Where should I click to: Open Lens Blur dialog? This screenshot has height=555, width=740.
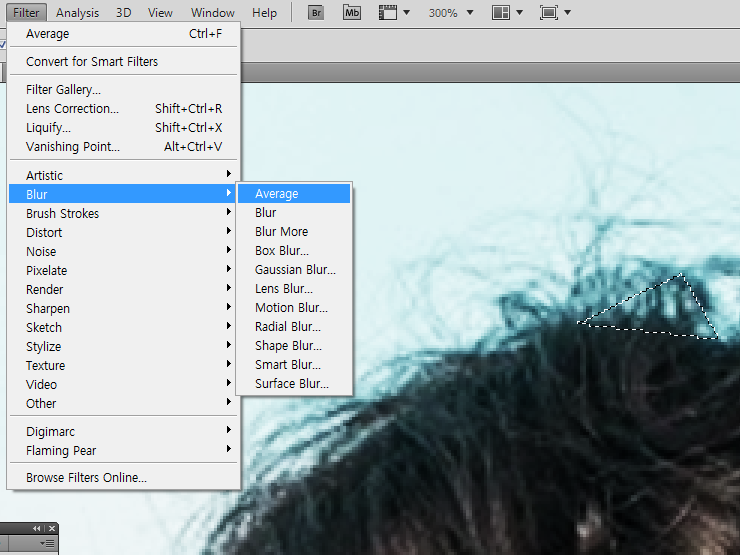point(294,288)
